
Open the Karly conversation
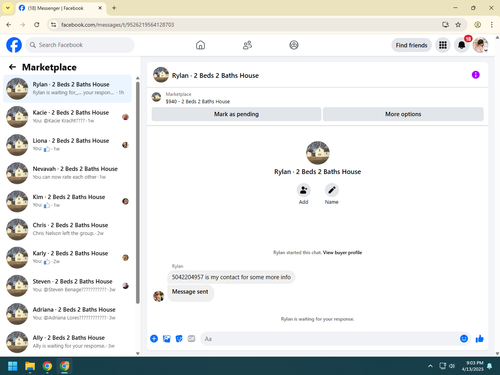(x=68, y=257)
